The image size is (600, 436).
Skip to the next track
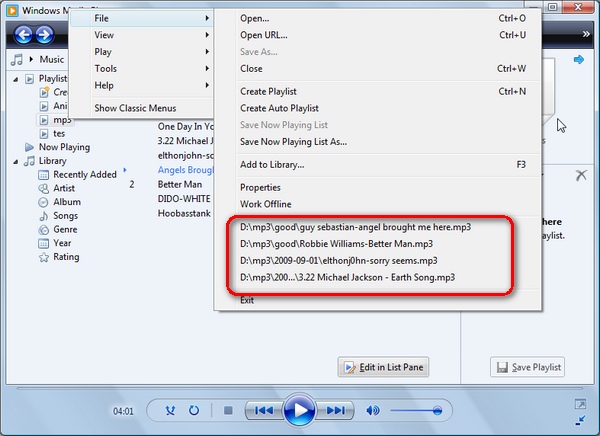[x=335, y=411]
